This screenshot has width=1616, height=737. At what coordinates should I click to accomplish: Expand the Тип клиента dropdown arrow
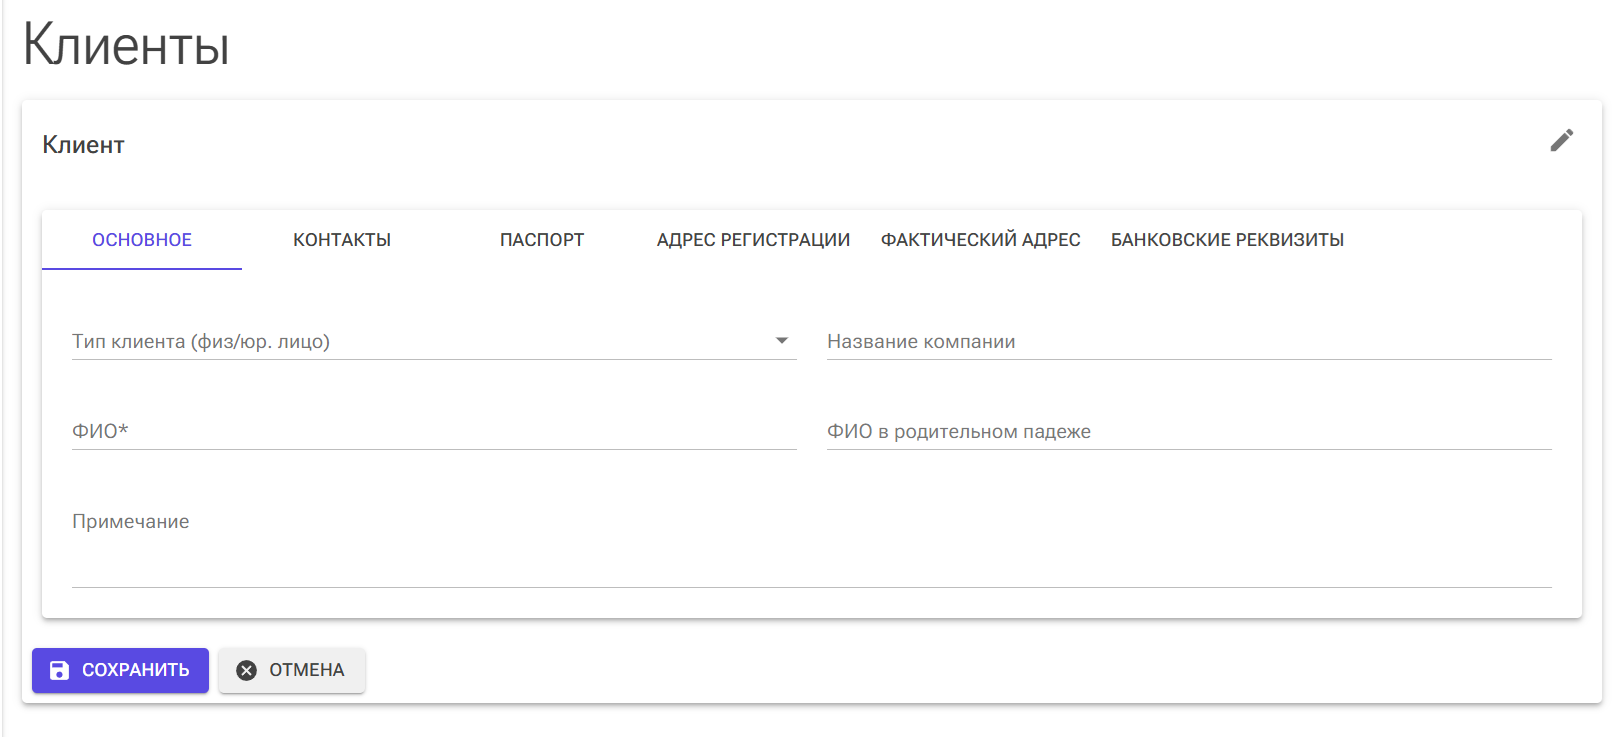tap(782, 341)
